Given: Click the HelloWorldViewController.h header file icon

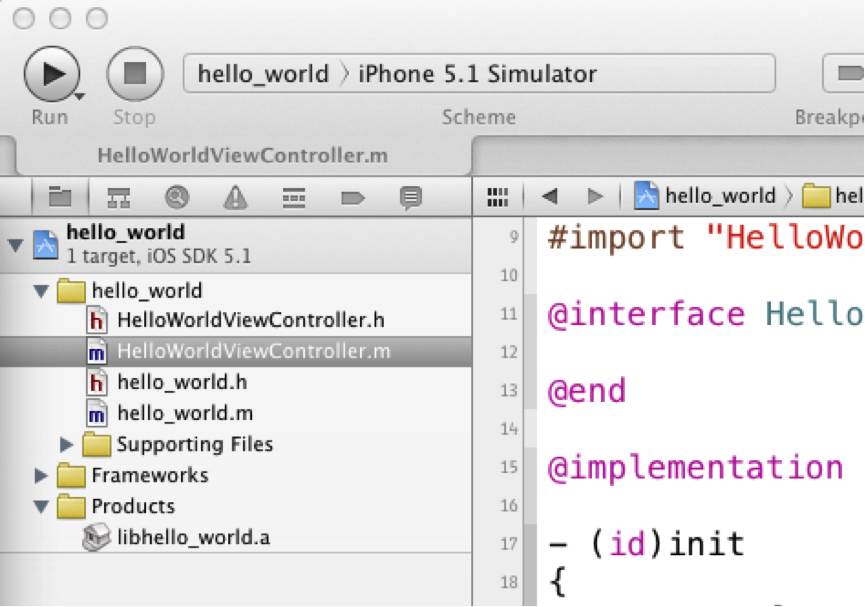Looking at the screenshot, I should [x=97, y=321].
